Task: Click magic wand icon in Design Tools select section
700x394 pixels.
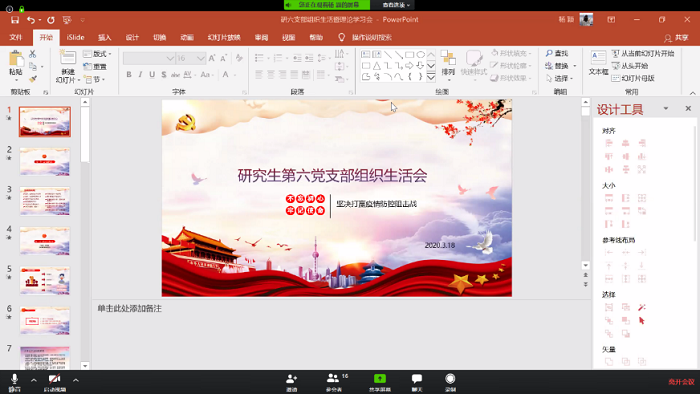Action: (642, 307)
